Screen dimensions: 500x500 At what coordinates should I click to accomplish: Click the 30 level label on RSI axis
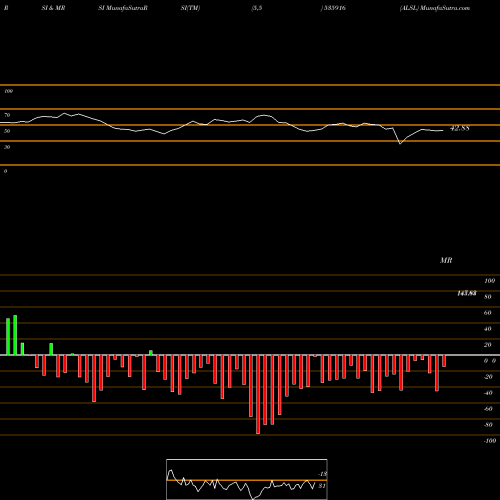[7, 147]
